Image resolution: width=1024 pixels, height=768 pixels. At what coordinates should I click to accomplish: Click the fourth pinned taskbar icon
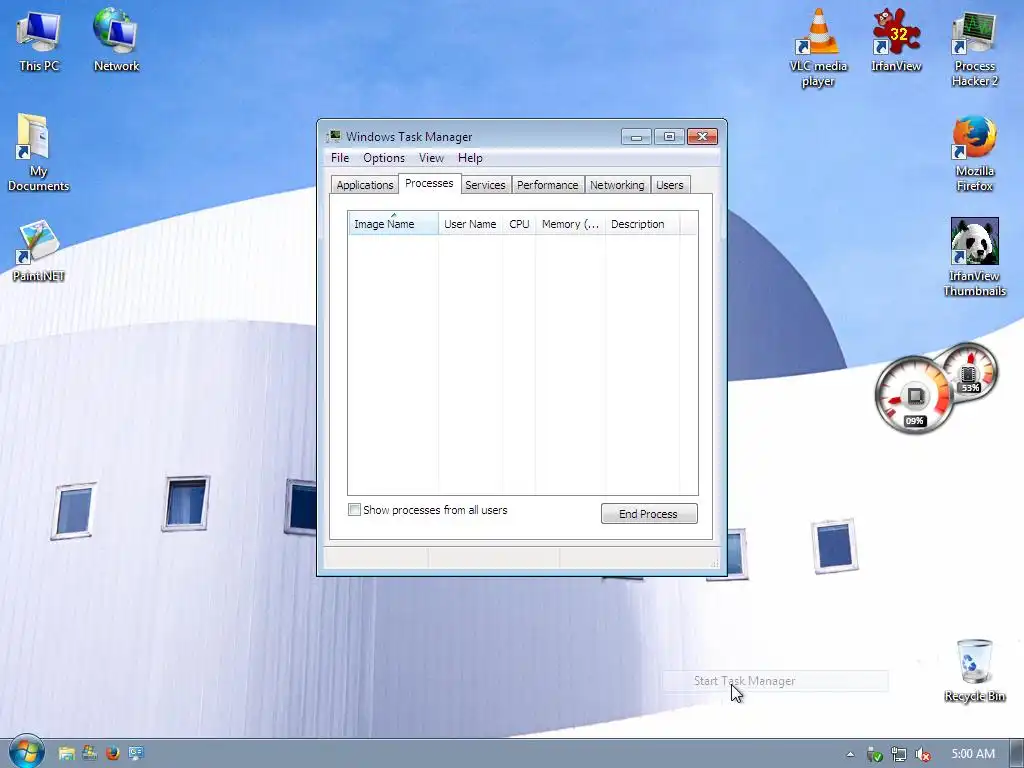136,754
